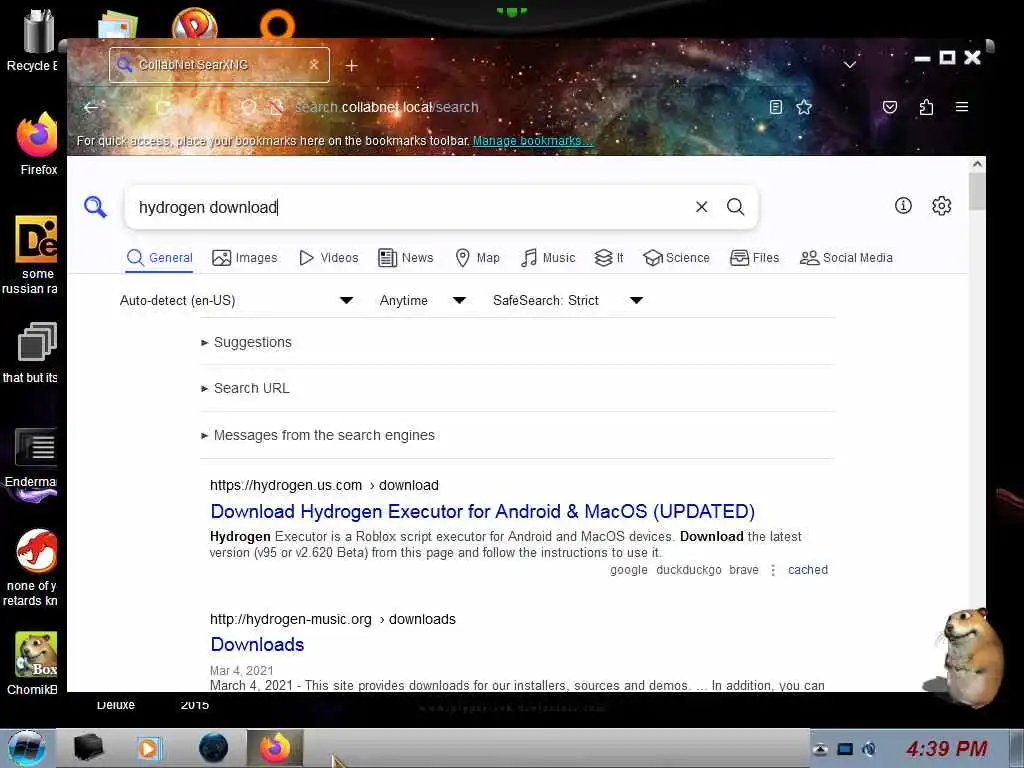Clear the search query with the X

[x=701, y=207]
